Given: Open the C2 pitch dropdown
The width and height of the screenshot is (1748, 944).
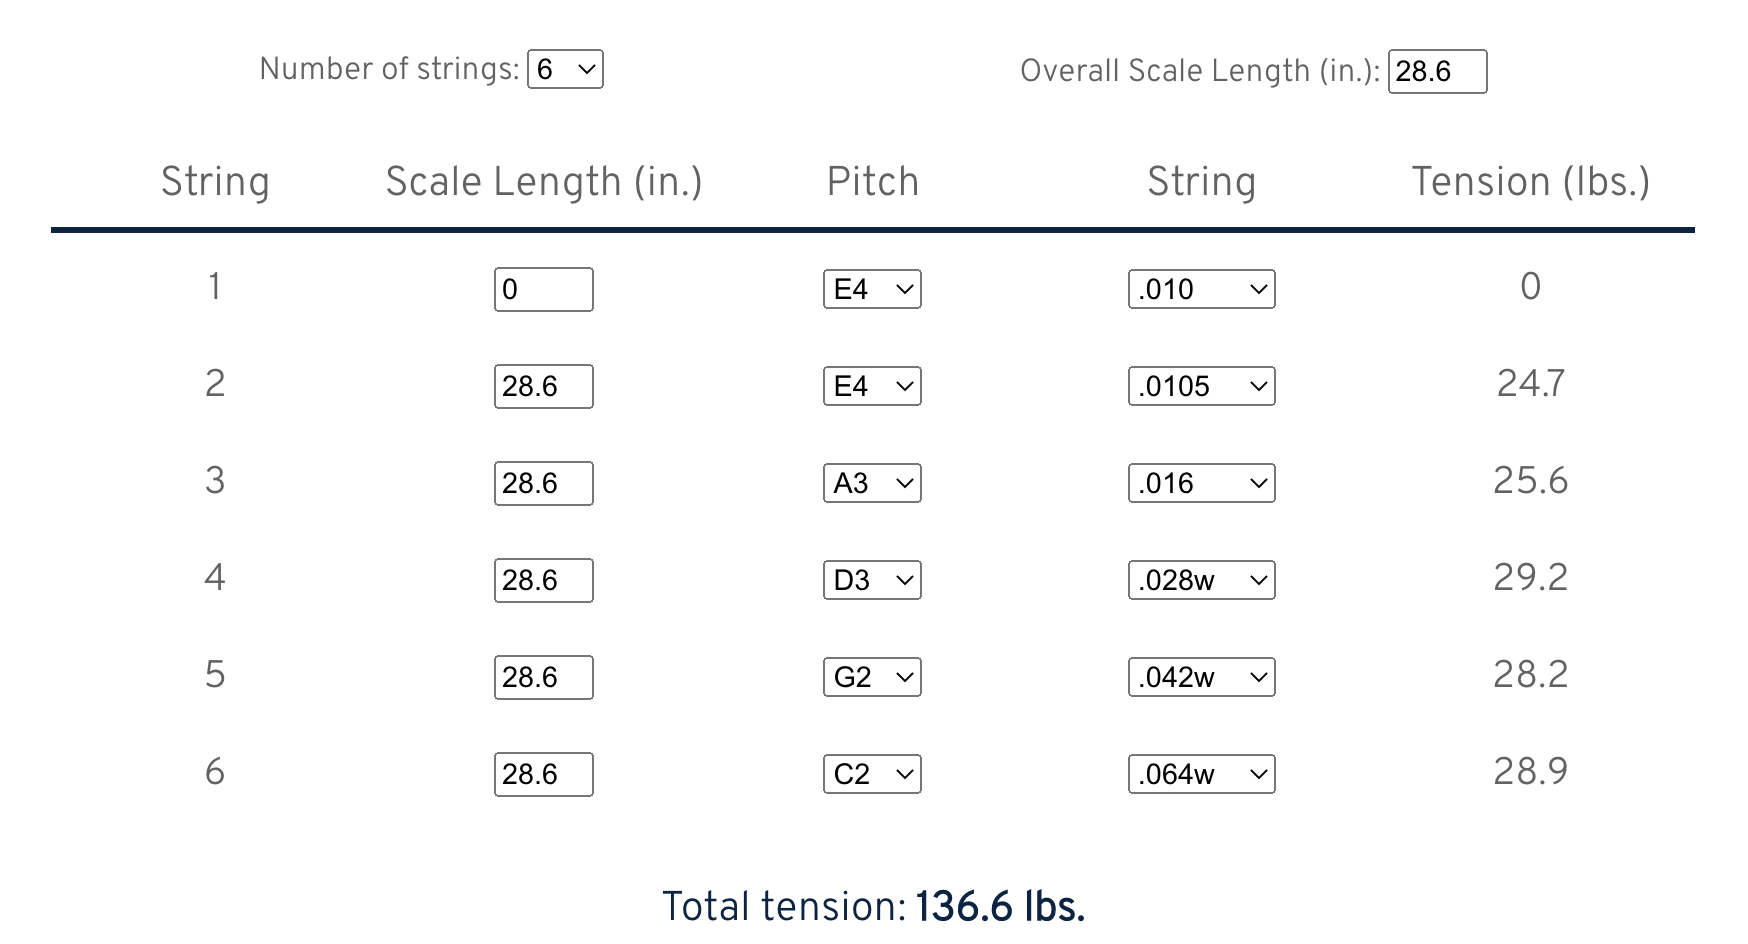Looking at the screenshot, I should coord(872,774).
